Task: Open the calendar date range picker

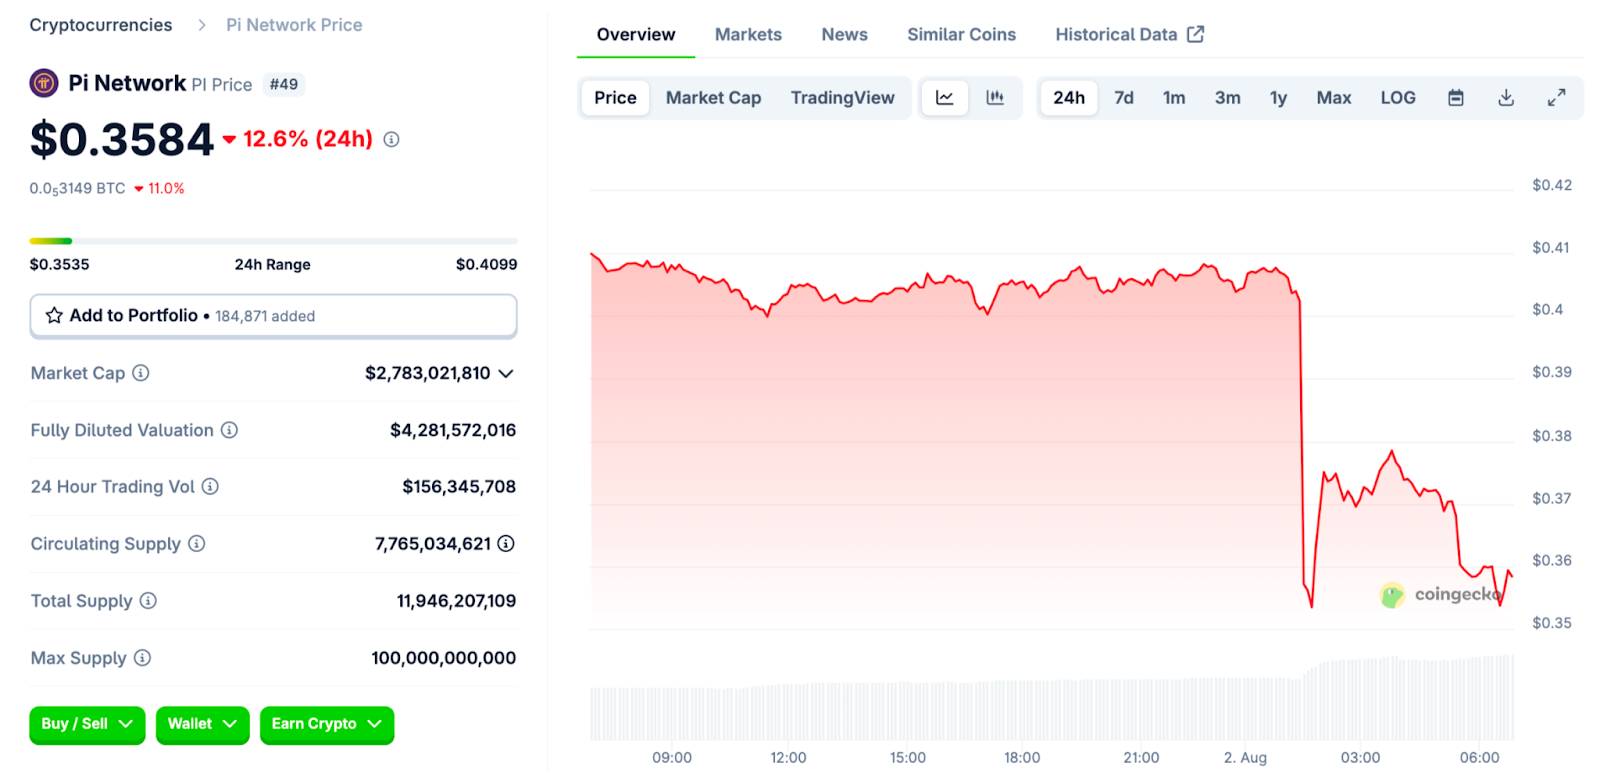Action: (x=1456, y=98)
